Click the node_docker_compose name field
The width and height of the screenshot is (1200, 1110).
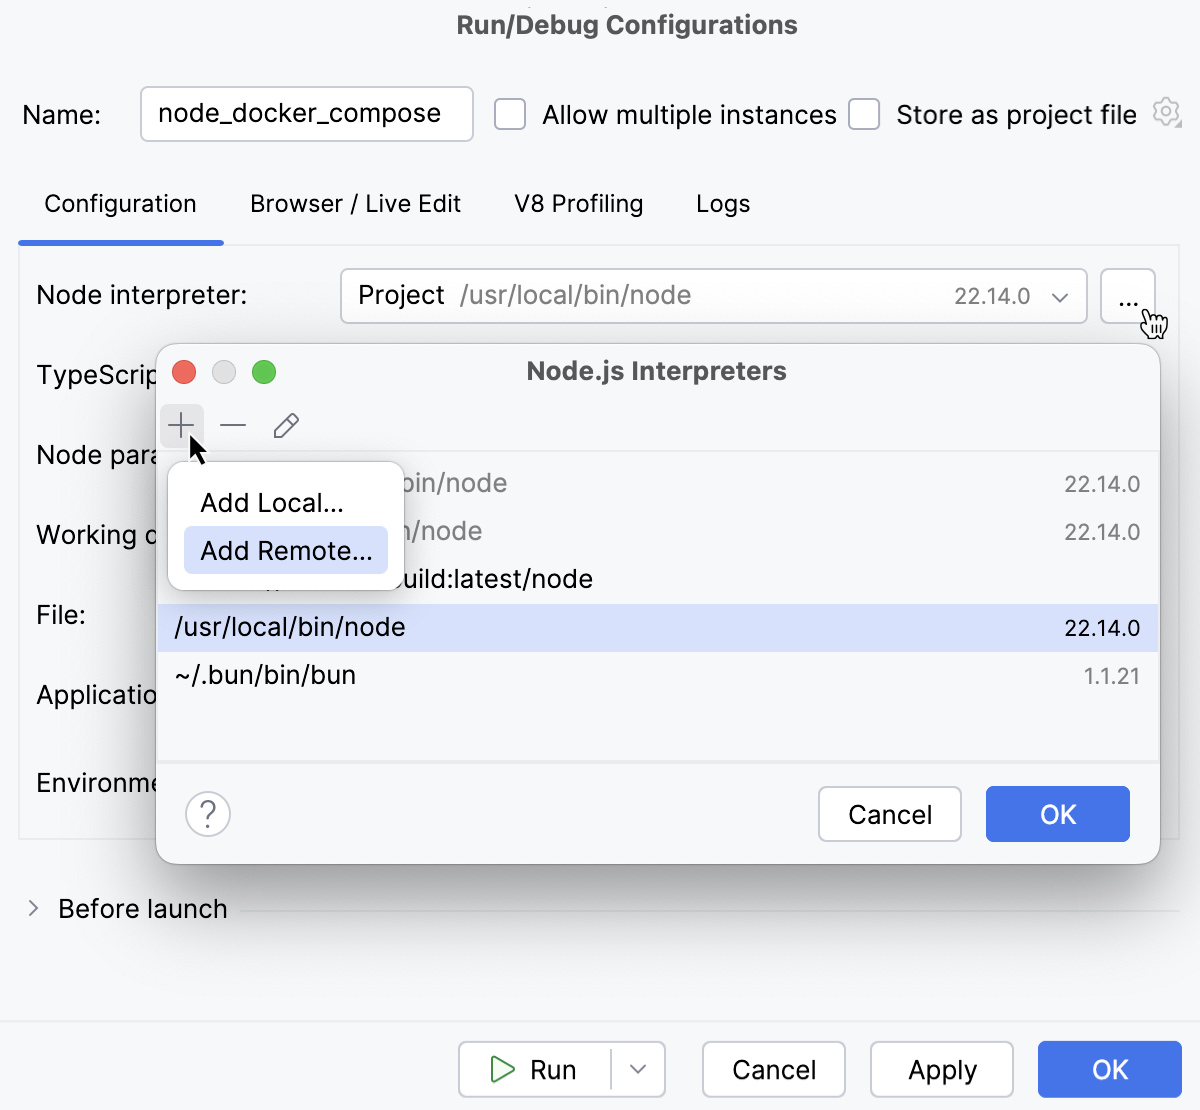(x=306, y=114)
